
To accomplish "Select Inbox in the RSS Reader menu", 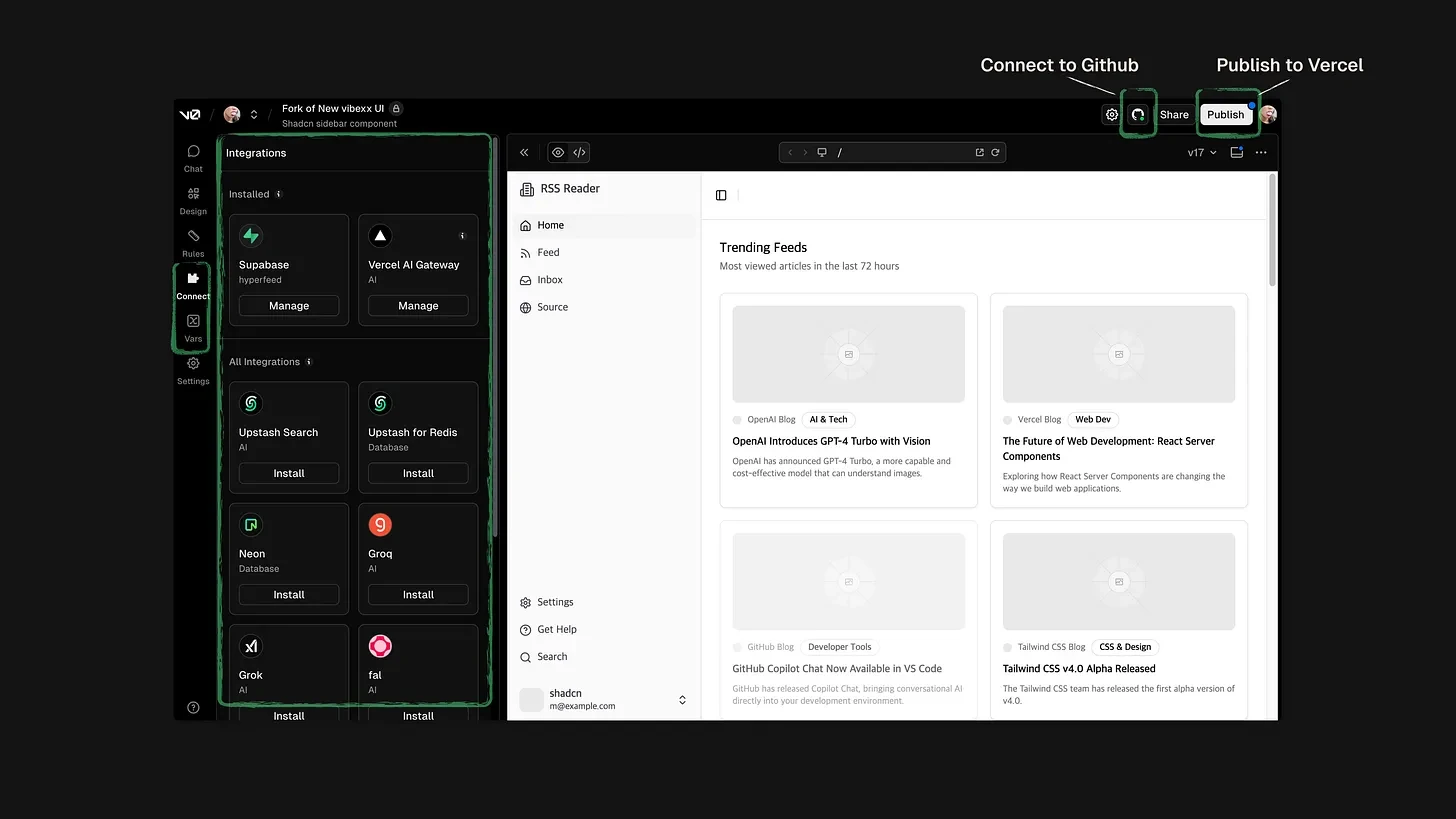I will (x=549, y=280).
